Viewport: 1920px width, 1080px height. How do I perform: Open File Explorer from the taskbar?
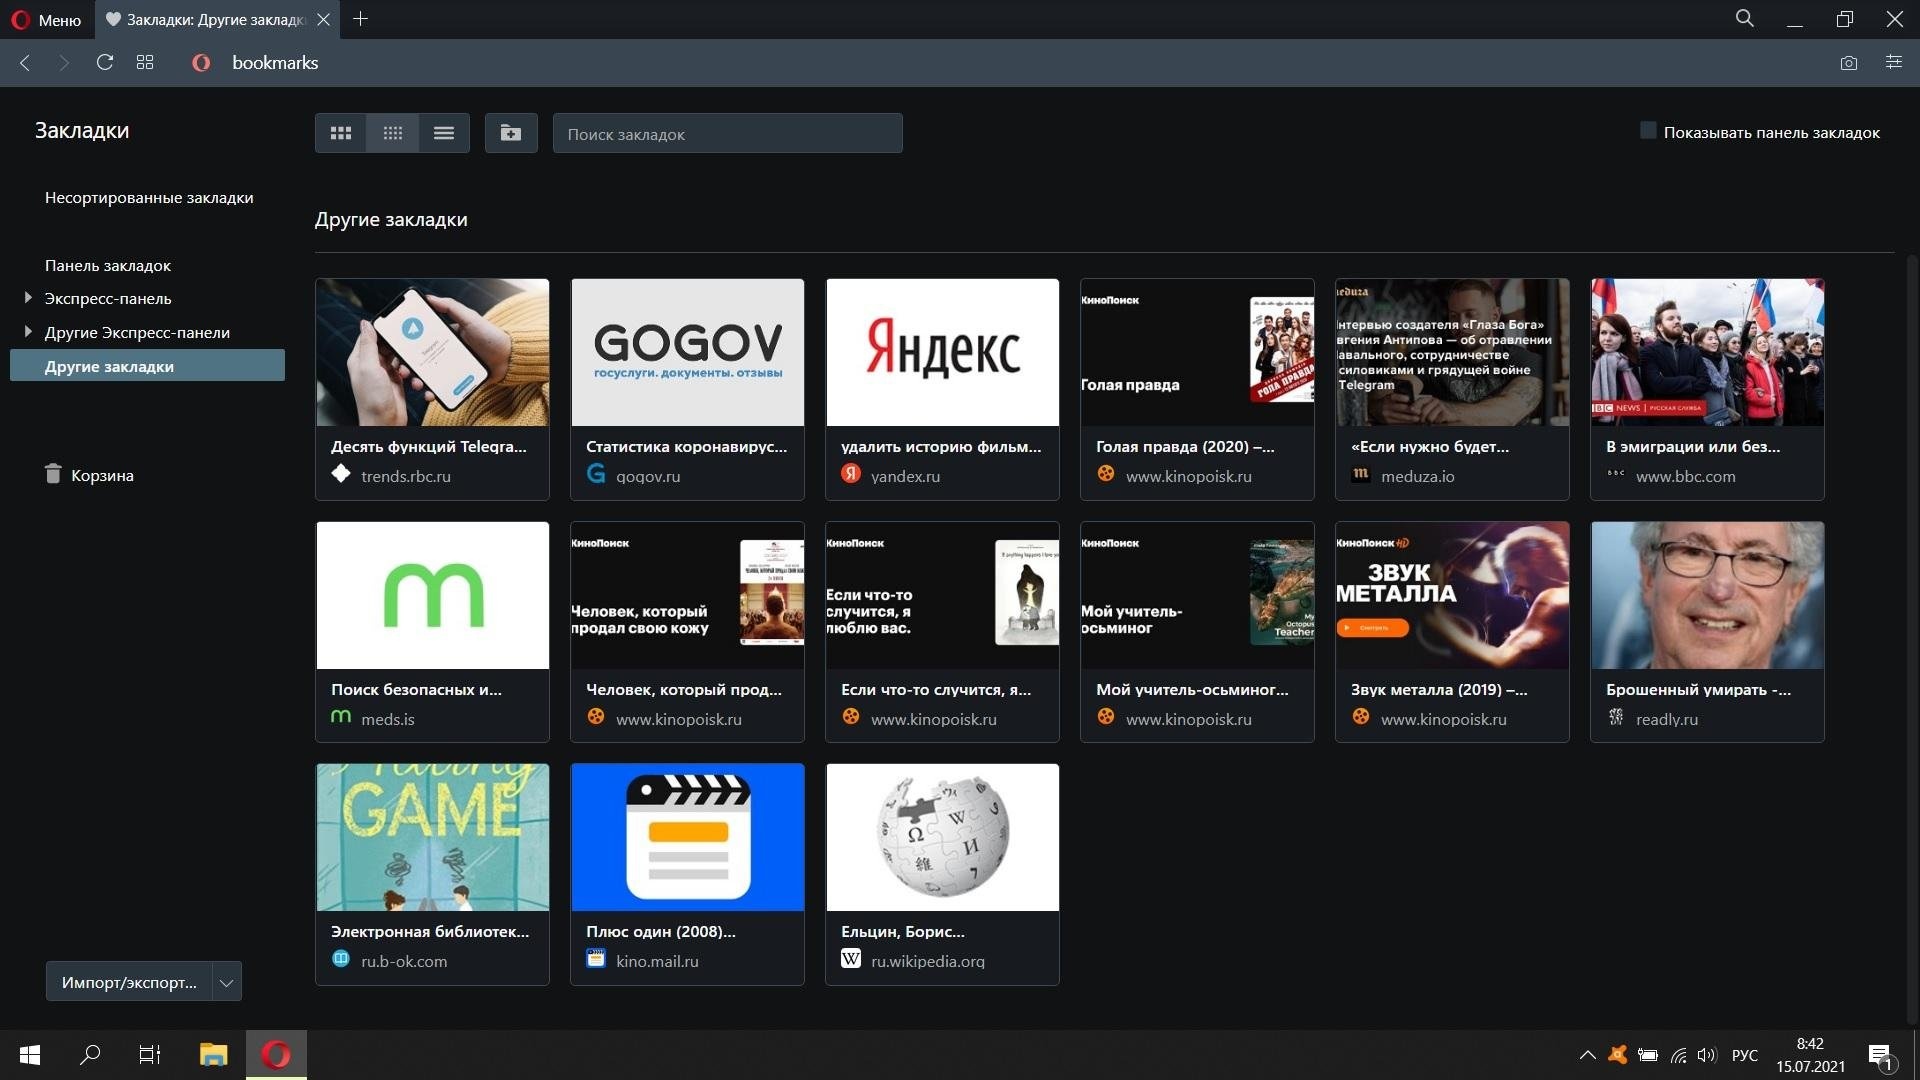(213, 1054)
